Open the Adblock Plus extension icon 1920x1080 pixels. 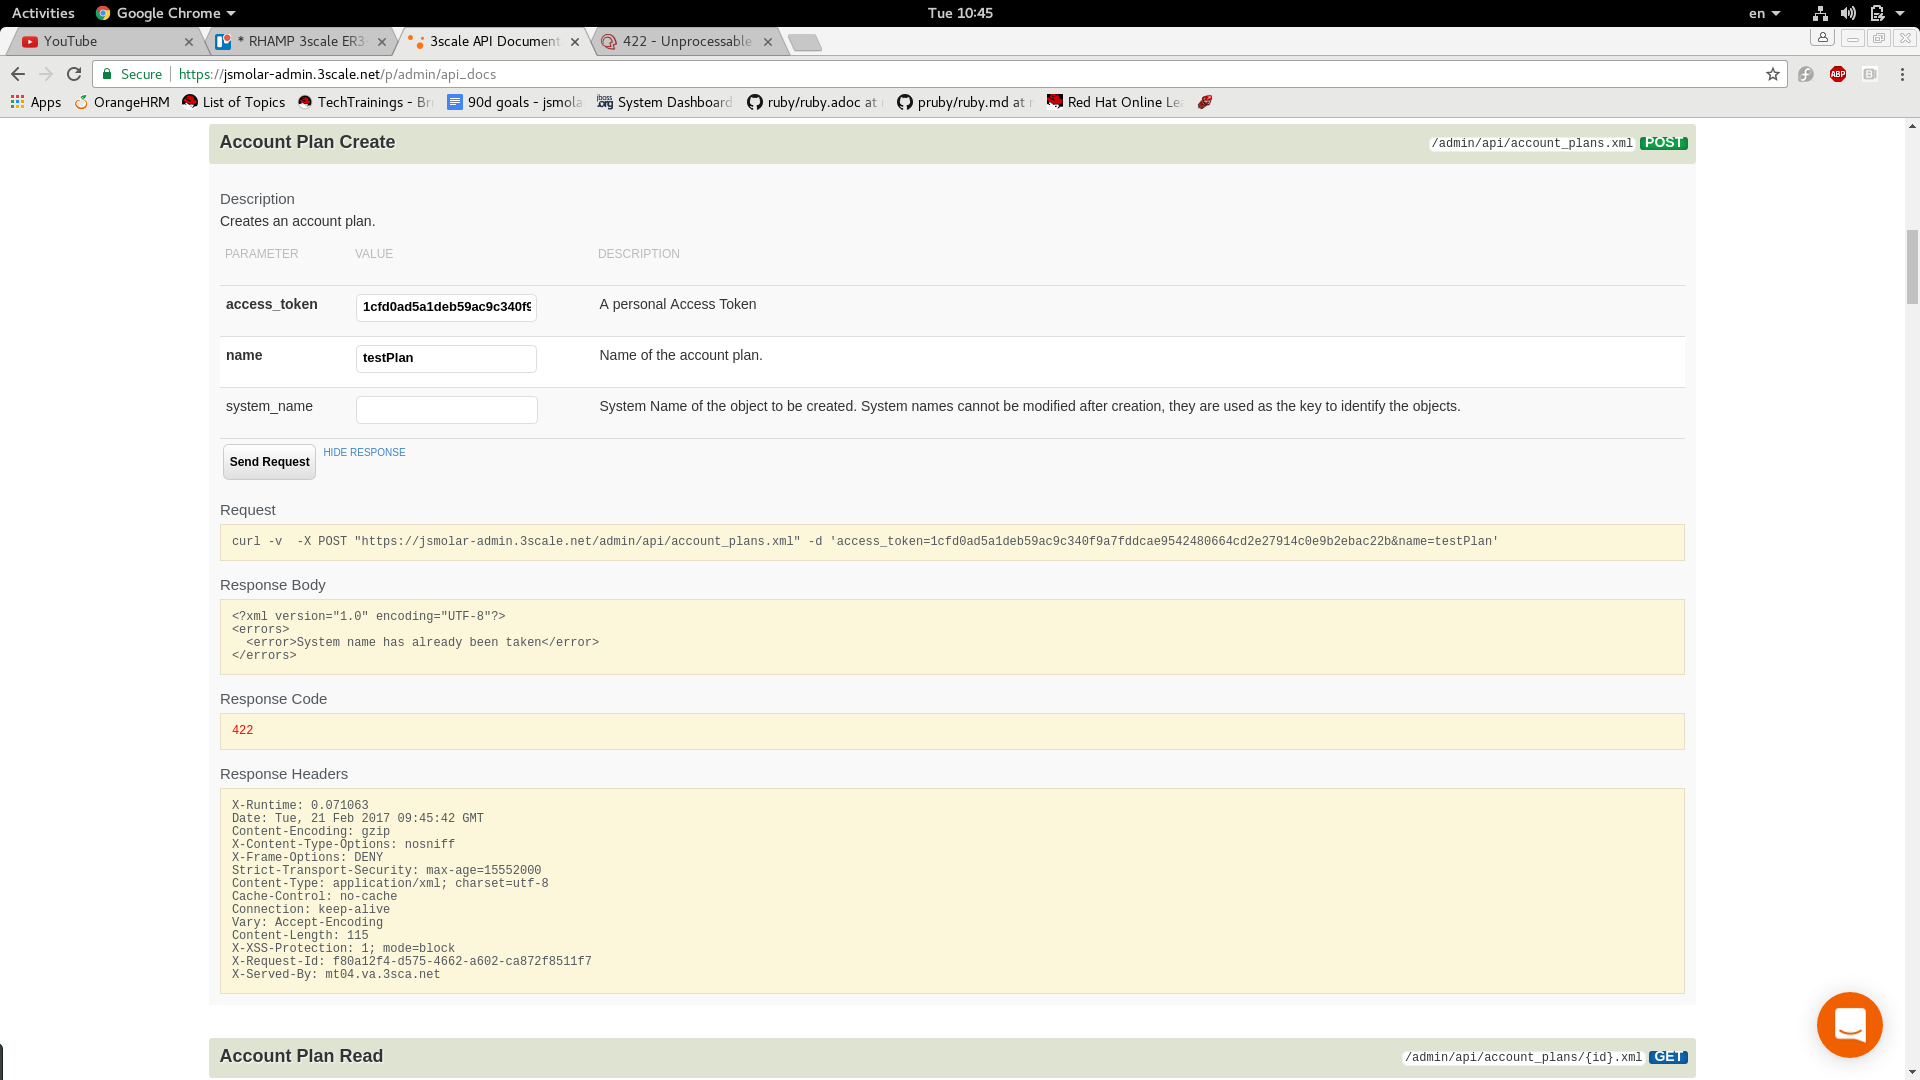tap(1838, 74)
